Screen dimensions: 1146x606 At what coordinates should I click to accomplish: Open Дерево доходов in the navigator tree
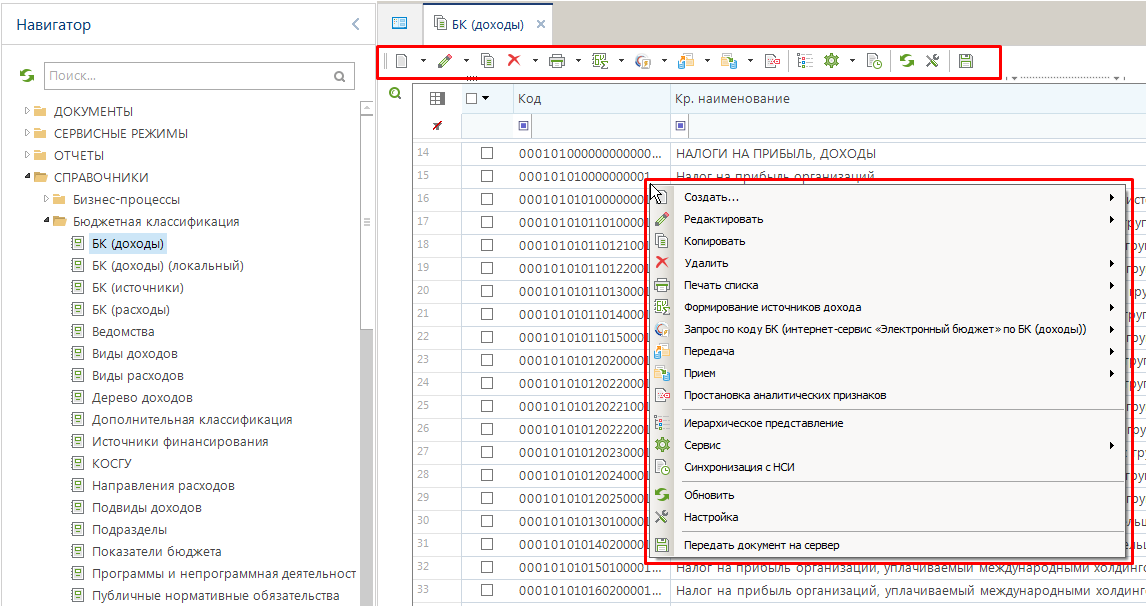coord(143,398)
